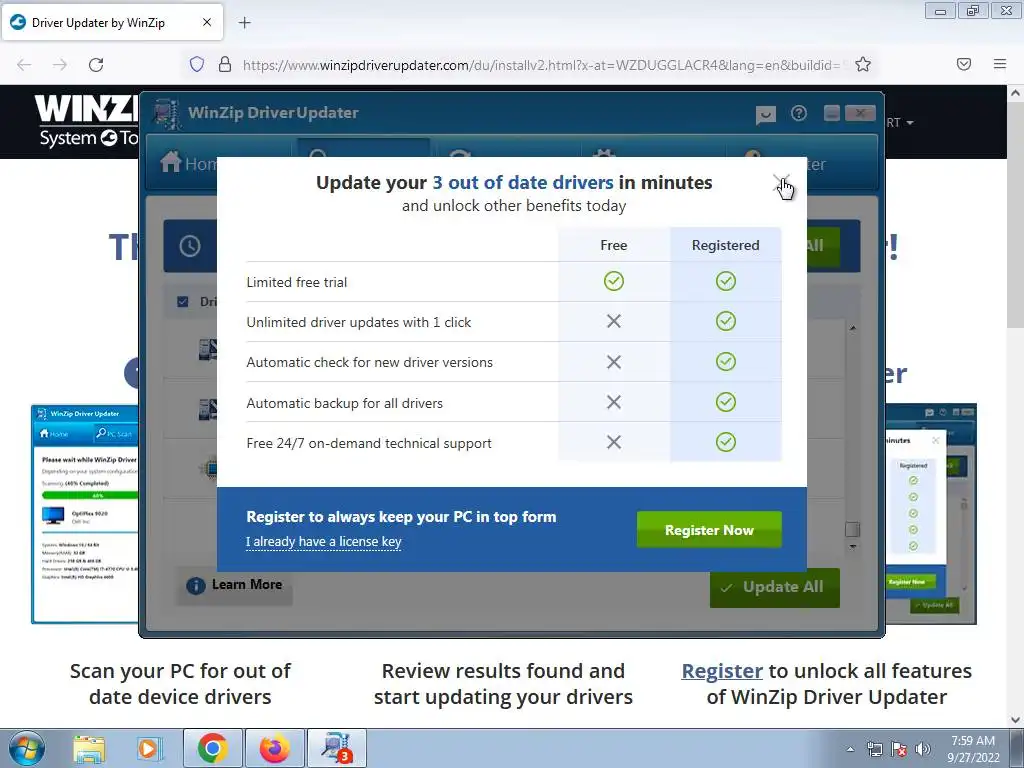
Task: Show hidden system tray icons arrow
Action: point(850,749)
